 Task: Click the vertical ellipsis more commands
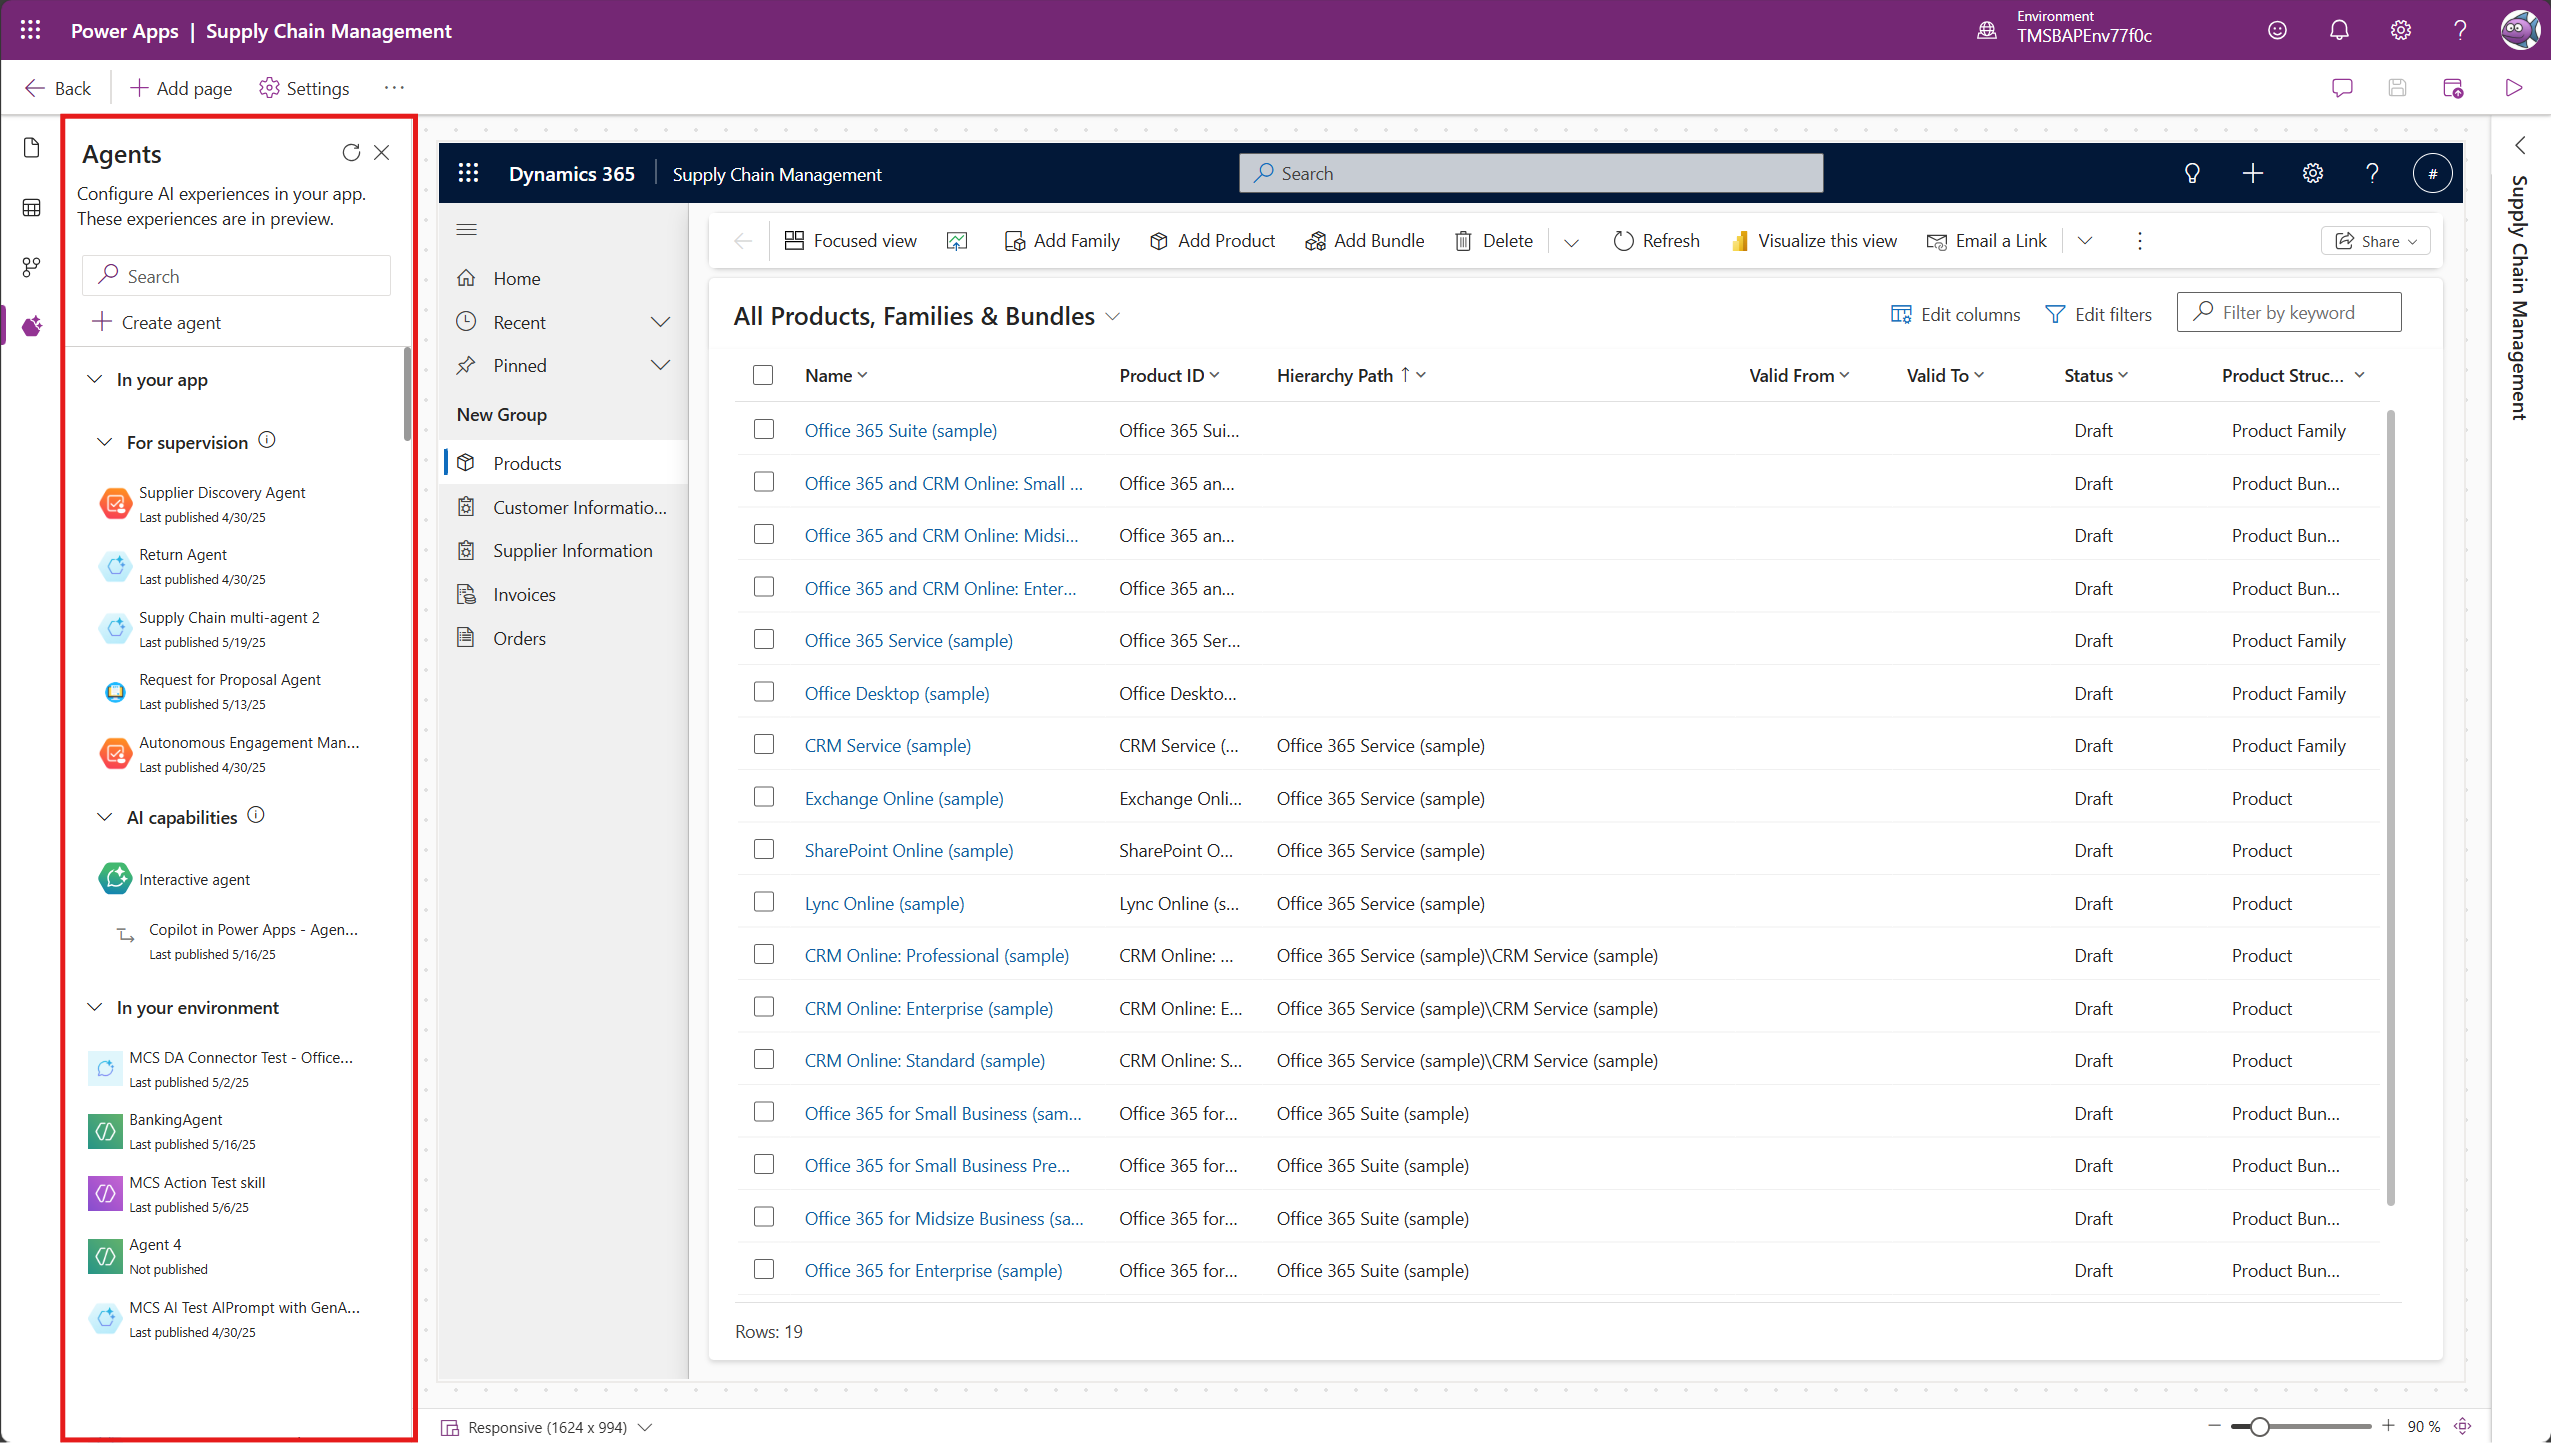(x=2139, y=241)
